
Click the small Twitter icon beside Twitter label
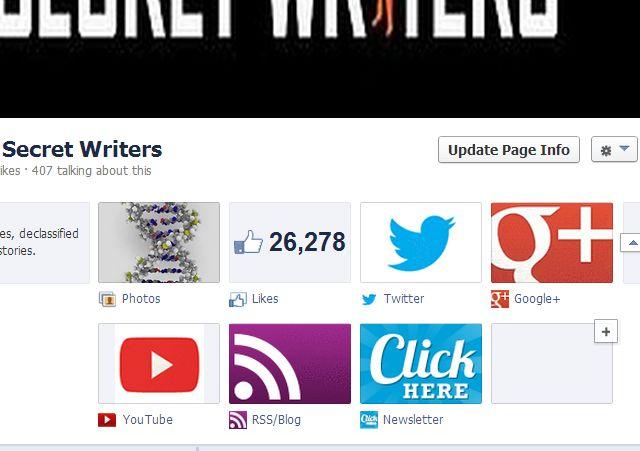(369, 299)
